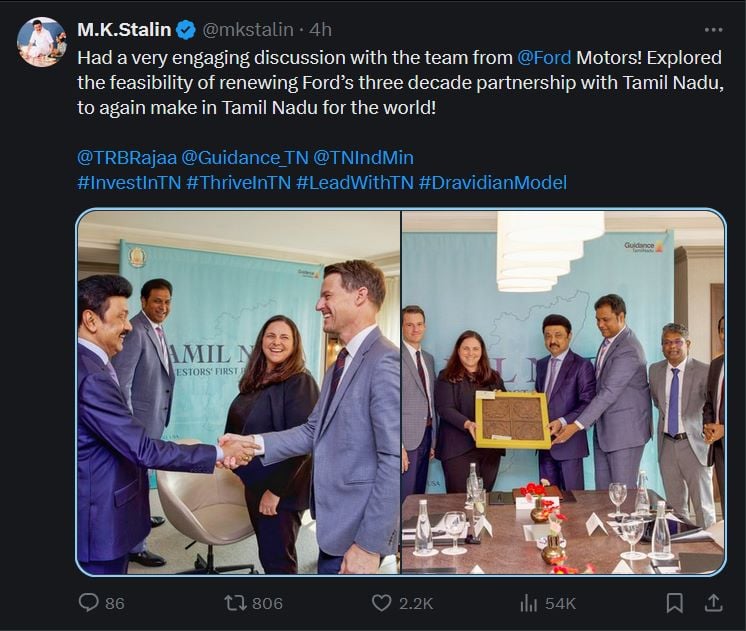Open the view analytics bar chart icon
This screenshot has height=631, width=746.
(529, 603)
